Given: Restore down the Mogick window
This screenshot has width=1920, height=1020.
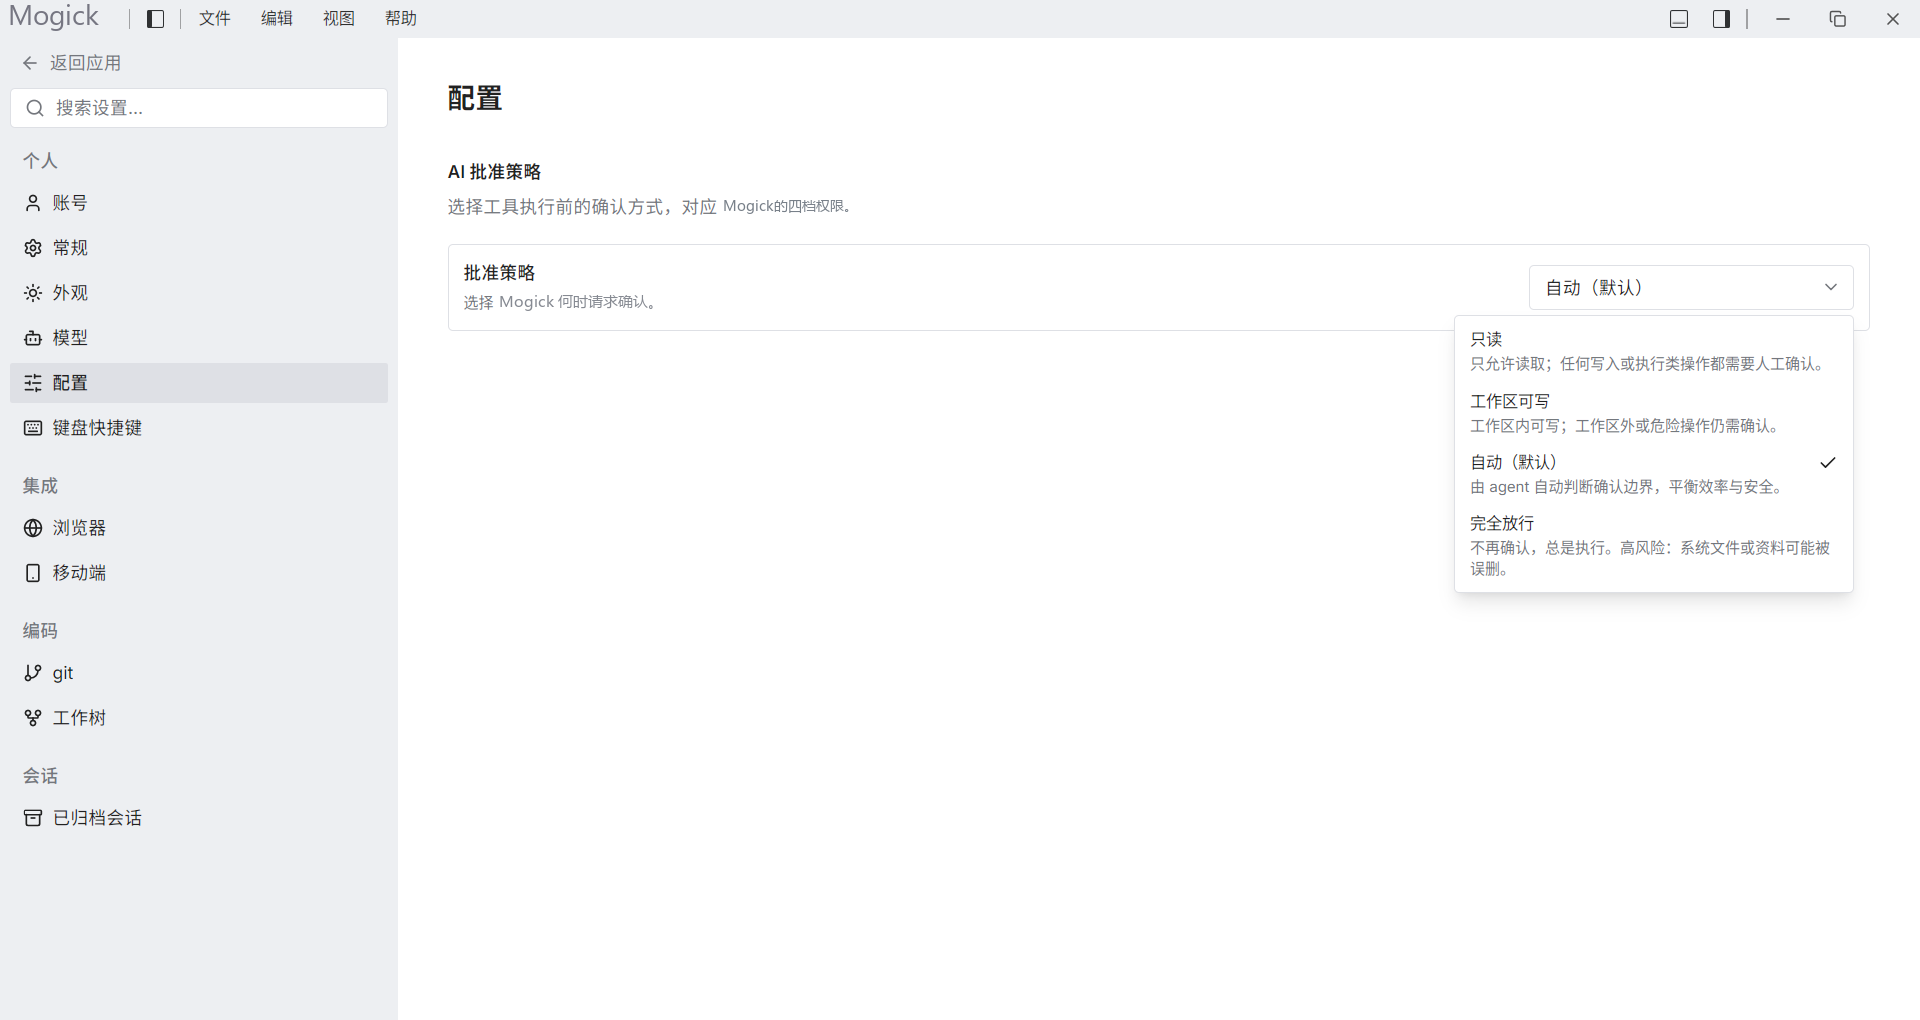Looking at the screenshot, I should click(x=1838, y=19).
